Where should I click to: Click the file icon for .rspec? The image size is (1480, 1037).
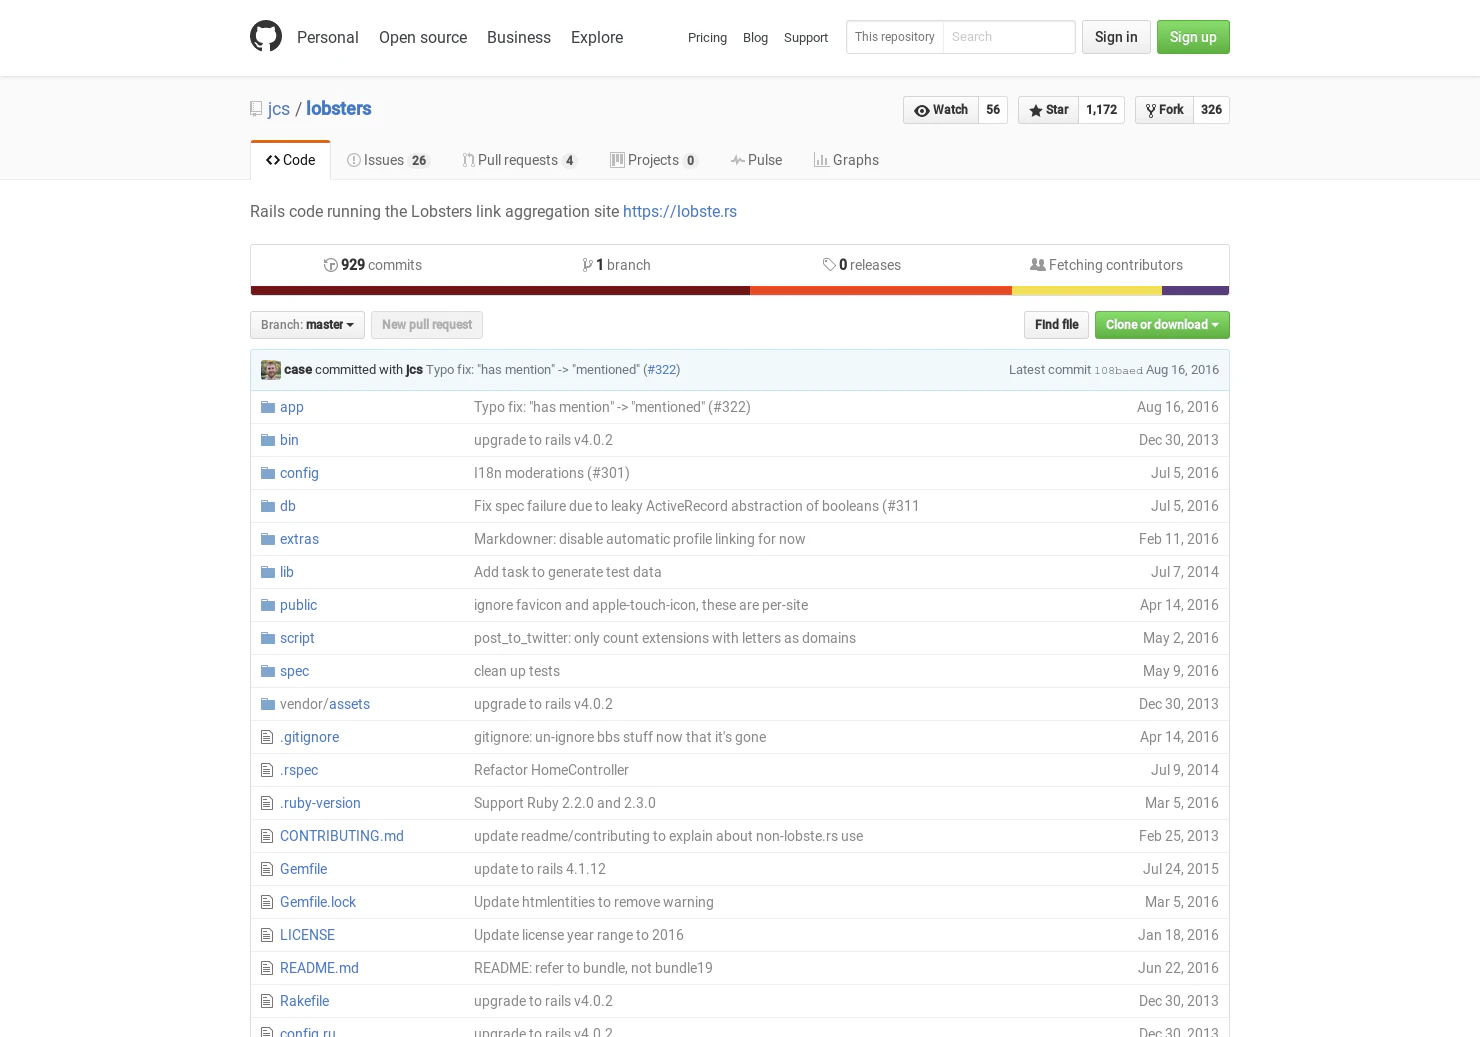pyautogui.click(x=267, y=770)
